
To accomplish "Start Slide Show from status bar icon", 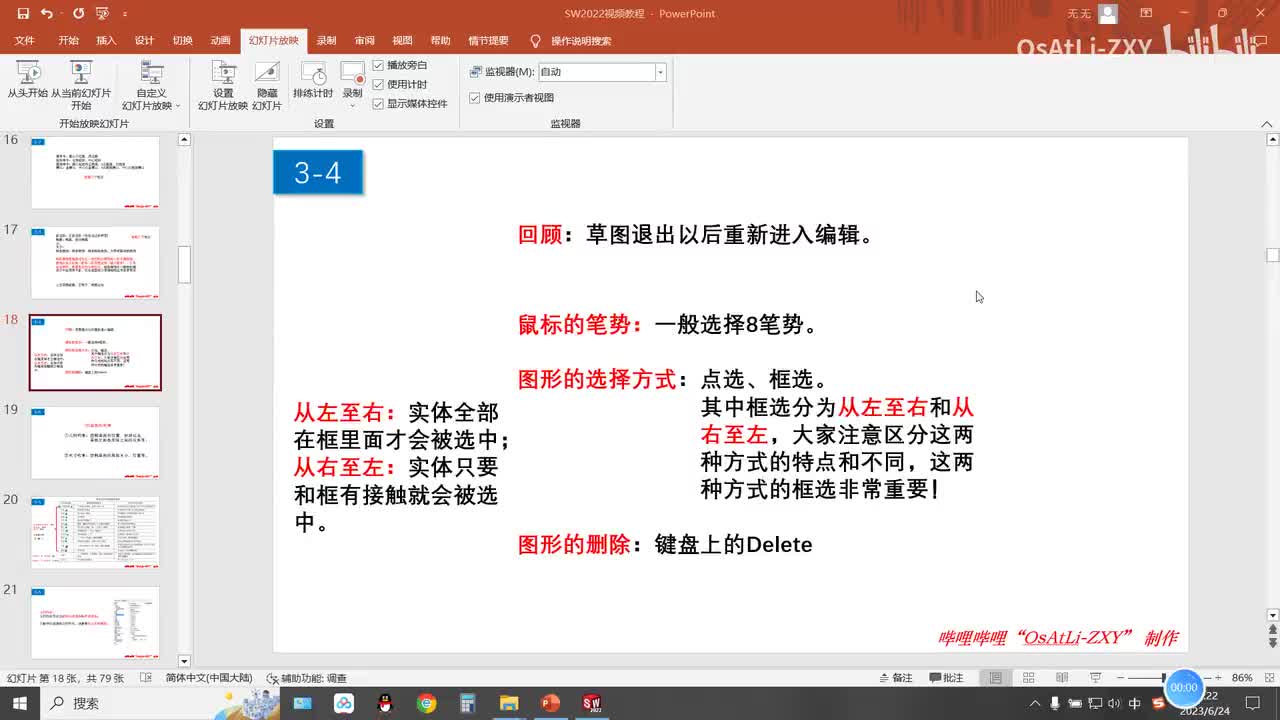I will (x=1095, y=678).
